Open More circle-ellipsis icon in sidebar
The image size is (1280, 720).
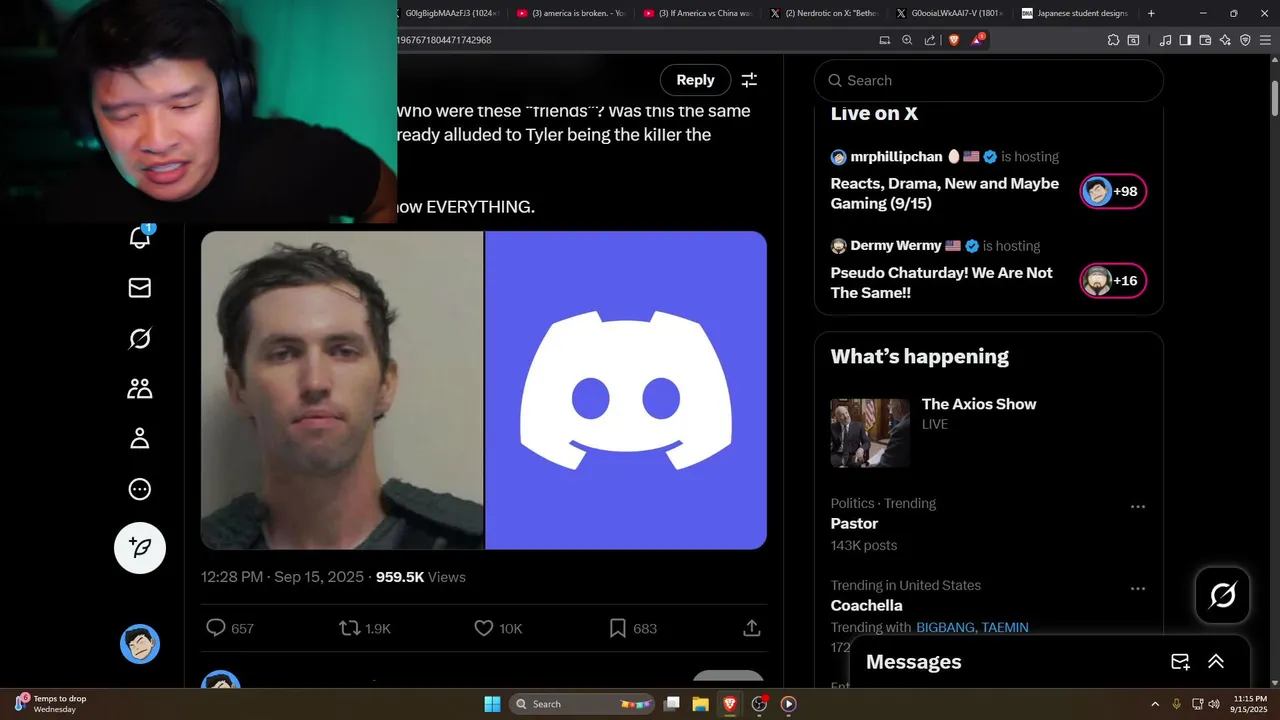(140, 489)
